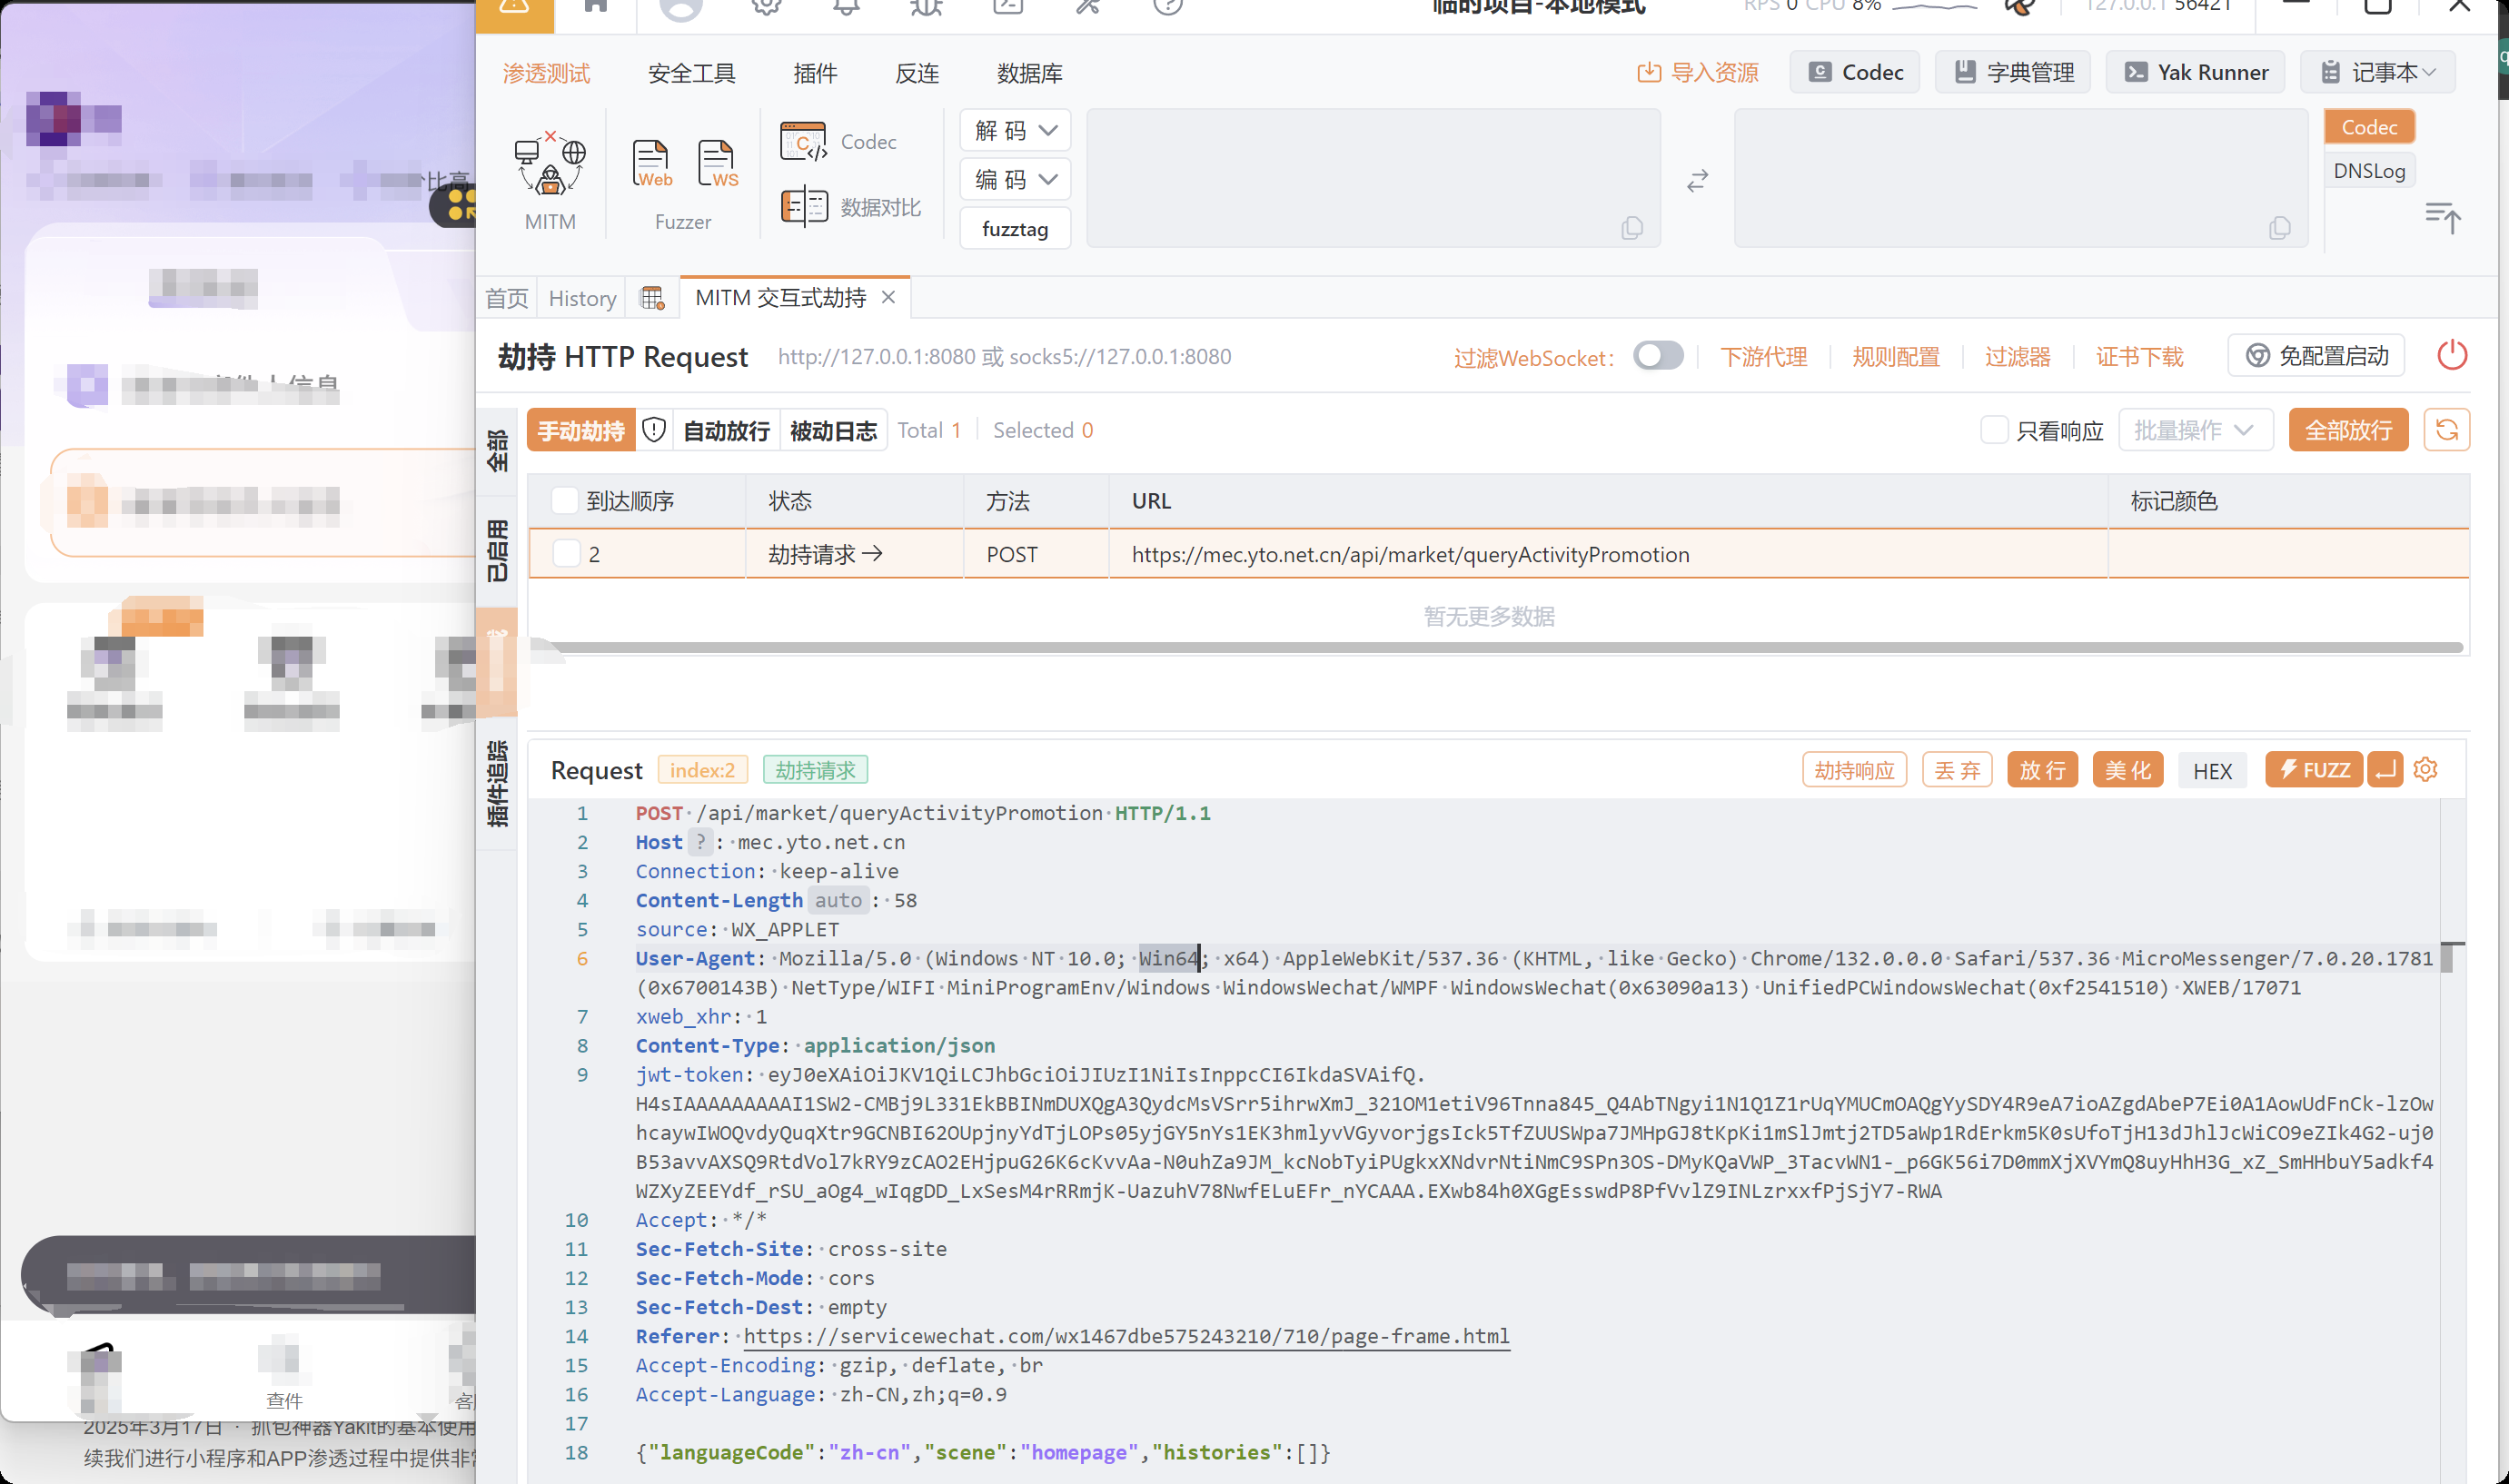
Task: Expand the 编码 dropdown
Action: tap(1015, 179)
